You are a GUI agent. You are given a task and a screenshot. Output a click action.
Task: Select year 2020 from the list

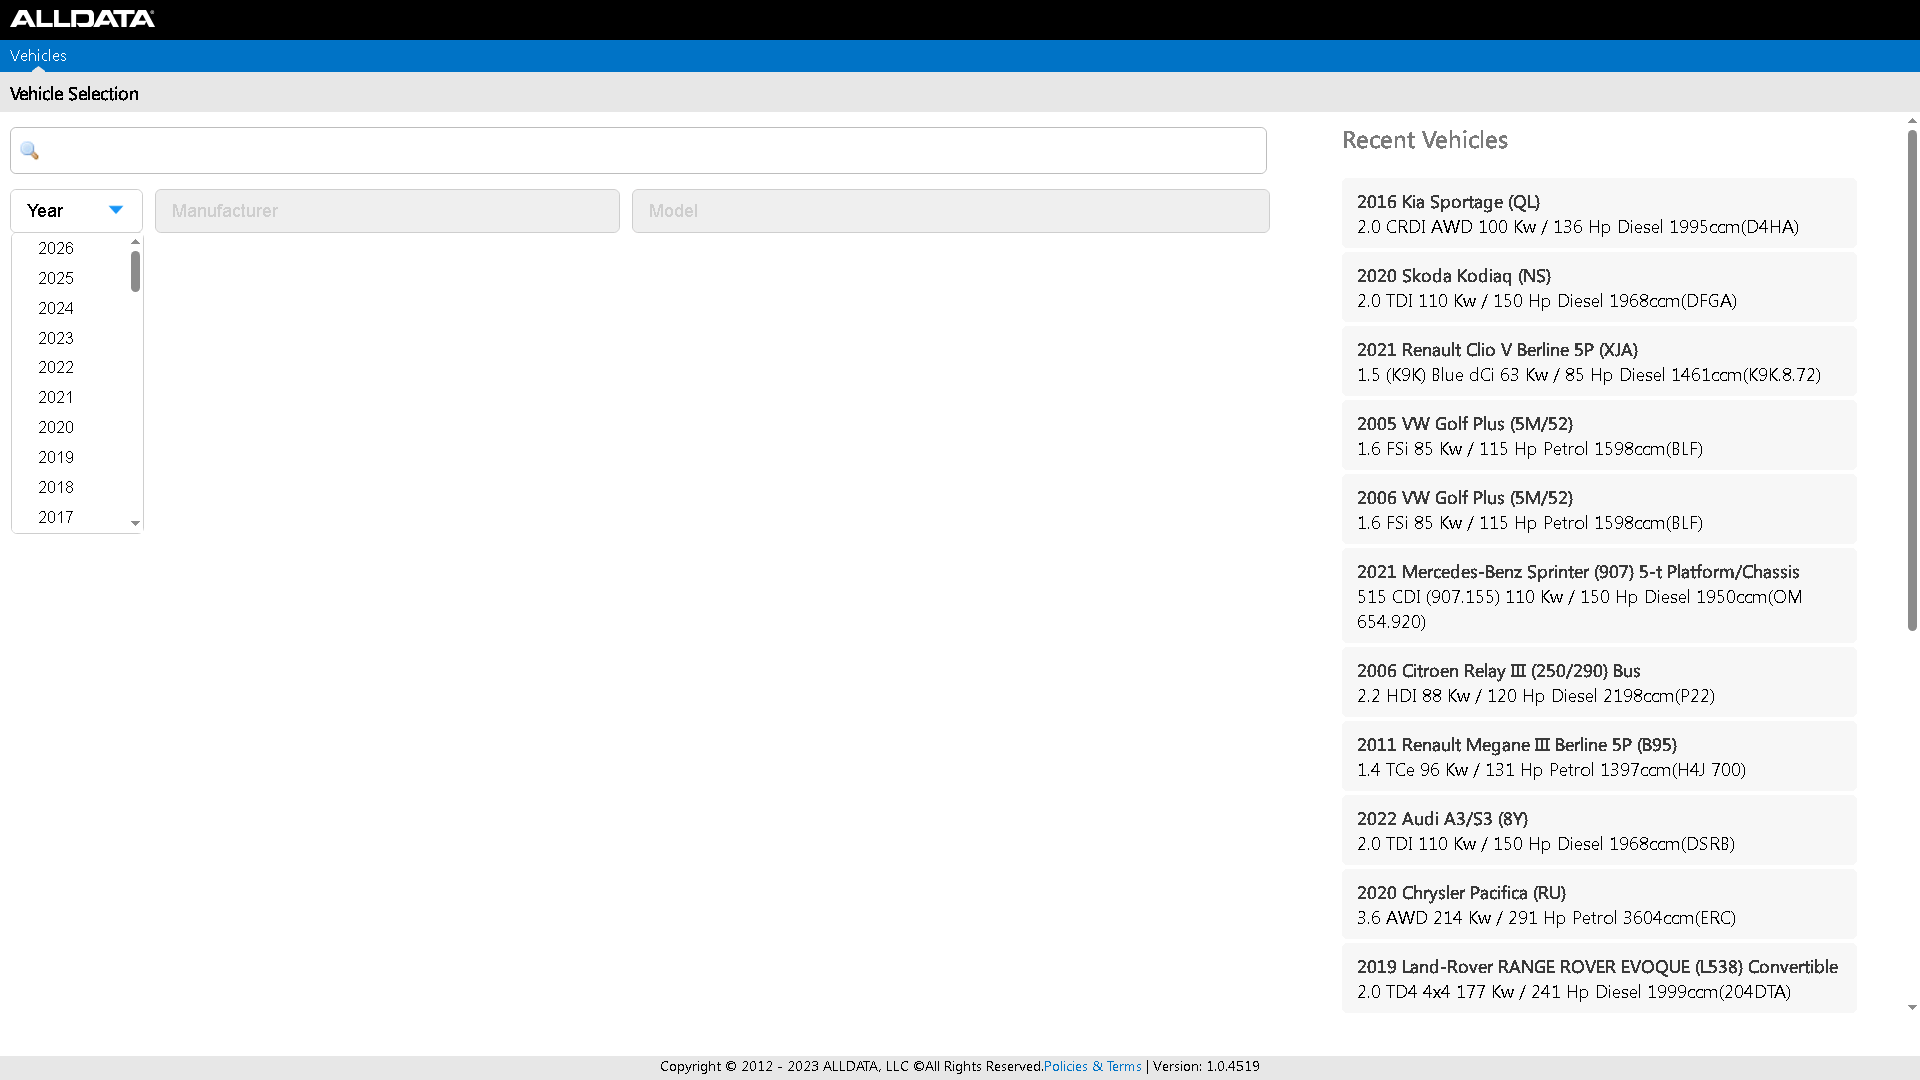point(56,427)
